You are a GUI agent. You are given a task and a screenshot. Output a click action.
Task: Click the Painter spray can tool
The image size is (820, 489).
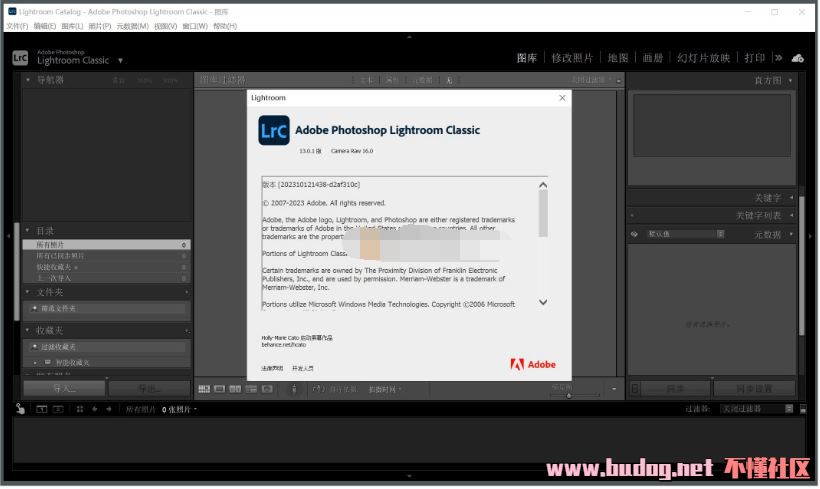pyautogui.click(x=294, y=390)
